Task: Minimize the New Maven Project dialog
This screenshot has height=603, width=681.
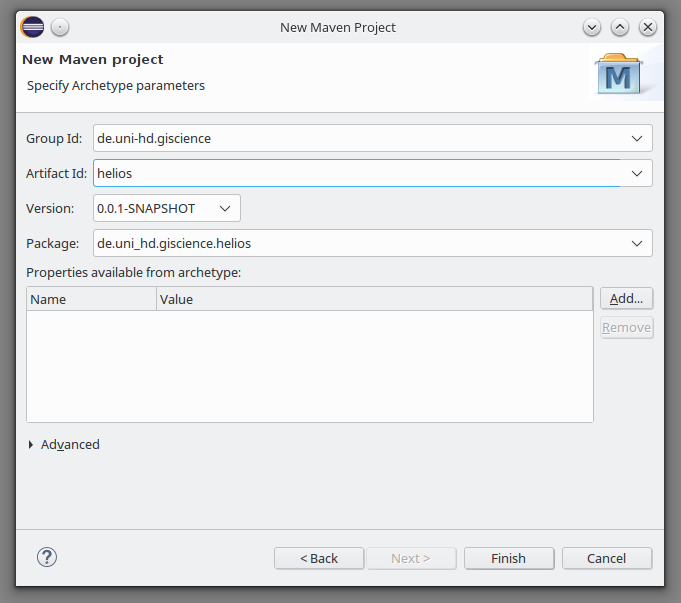Action: click(x=592, y=27)
